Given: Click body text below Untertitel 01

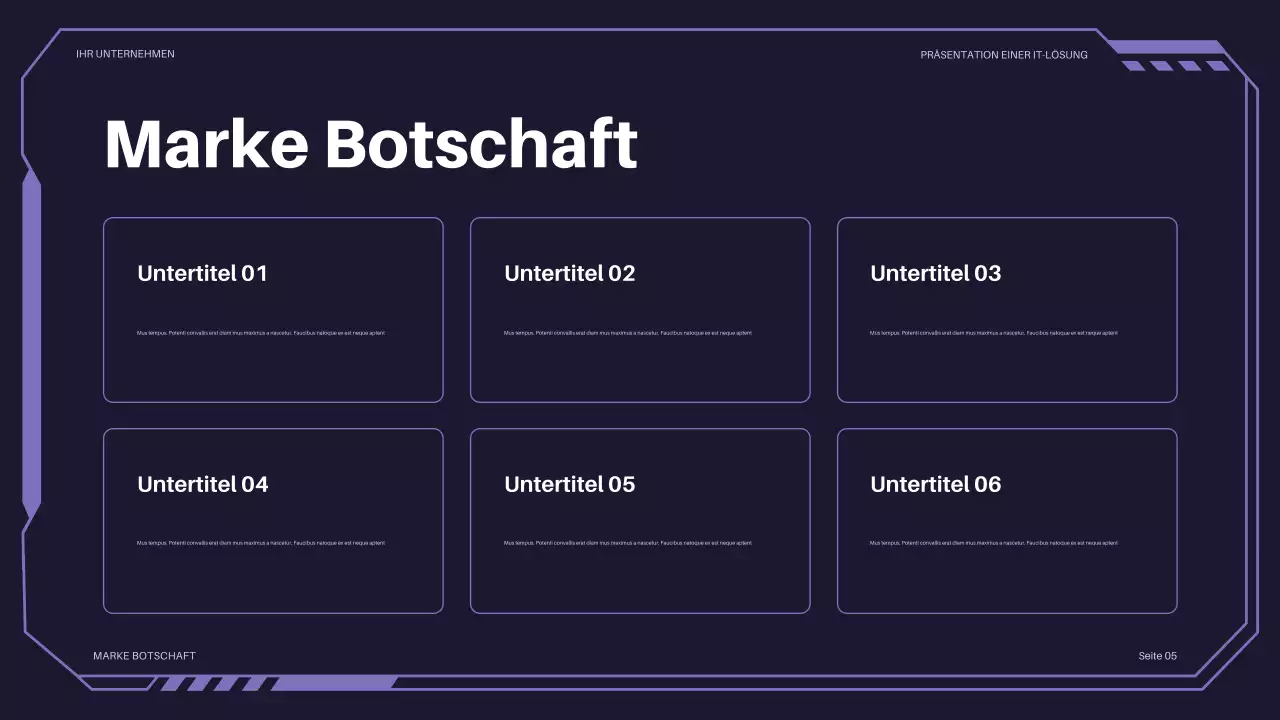Looking at the screenshot, I should pyautogui.click(x=260, y=333).
